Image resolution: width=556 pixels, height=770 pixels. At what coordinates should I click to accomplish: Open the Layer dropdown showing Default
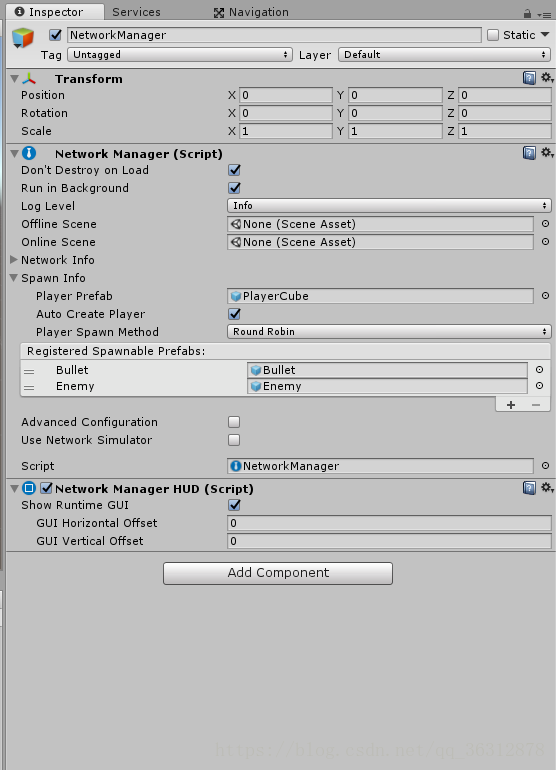click(445, 55)
